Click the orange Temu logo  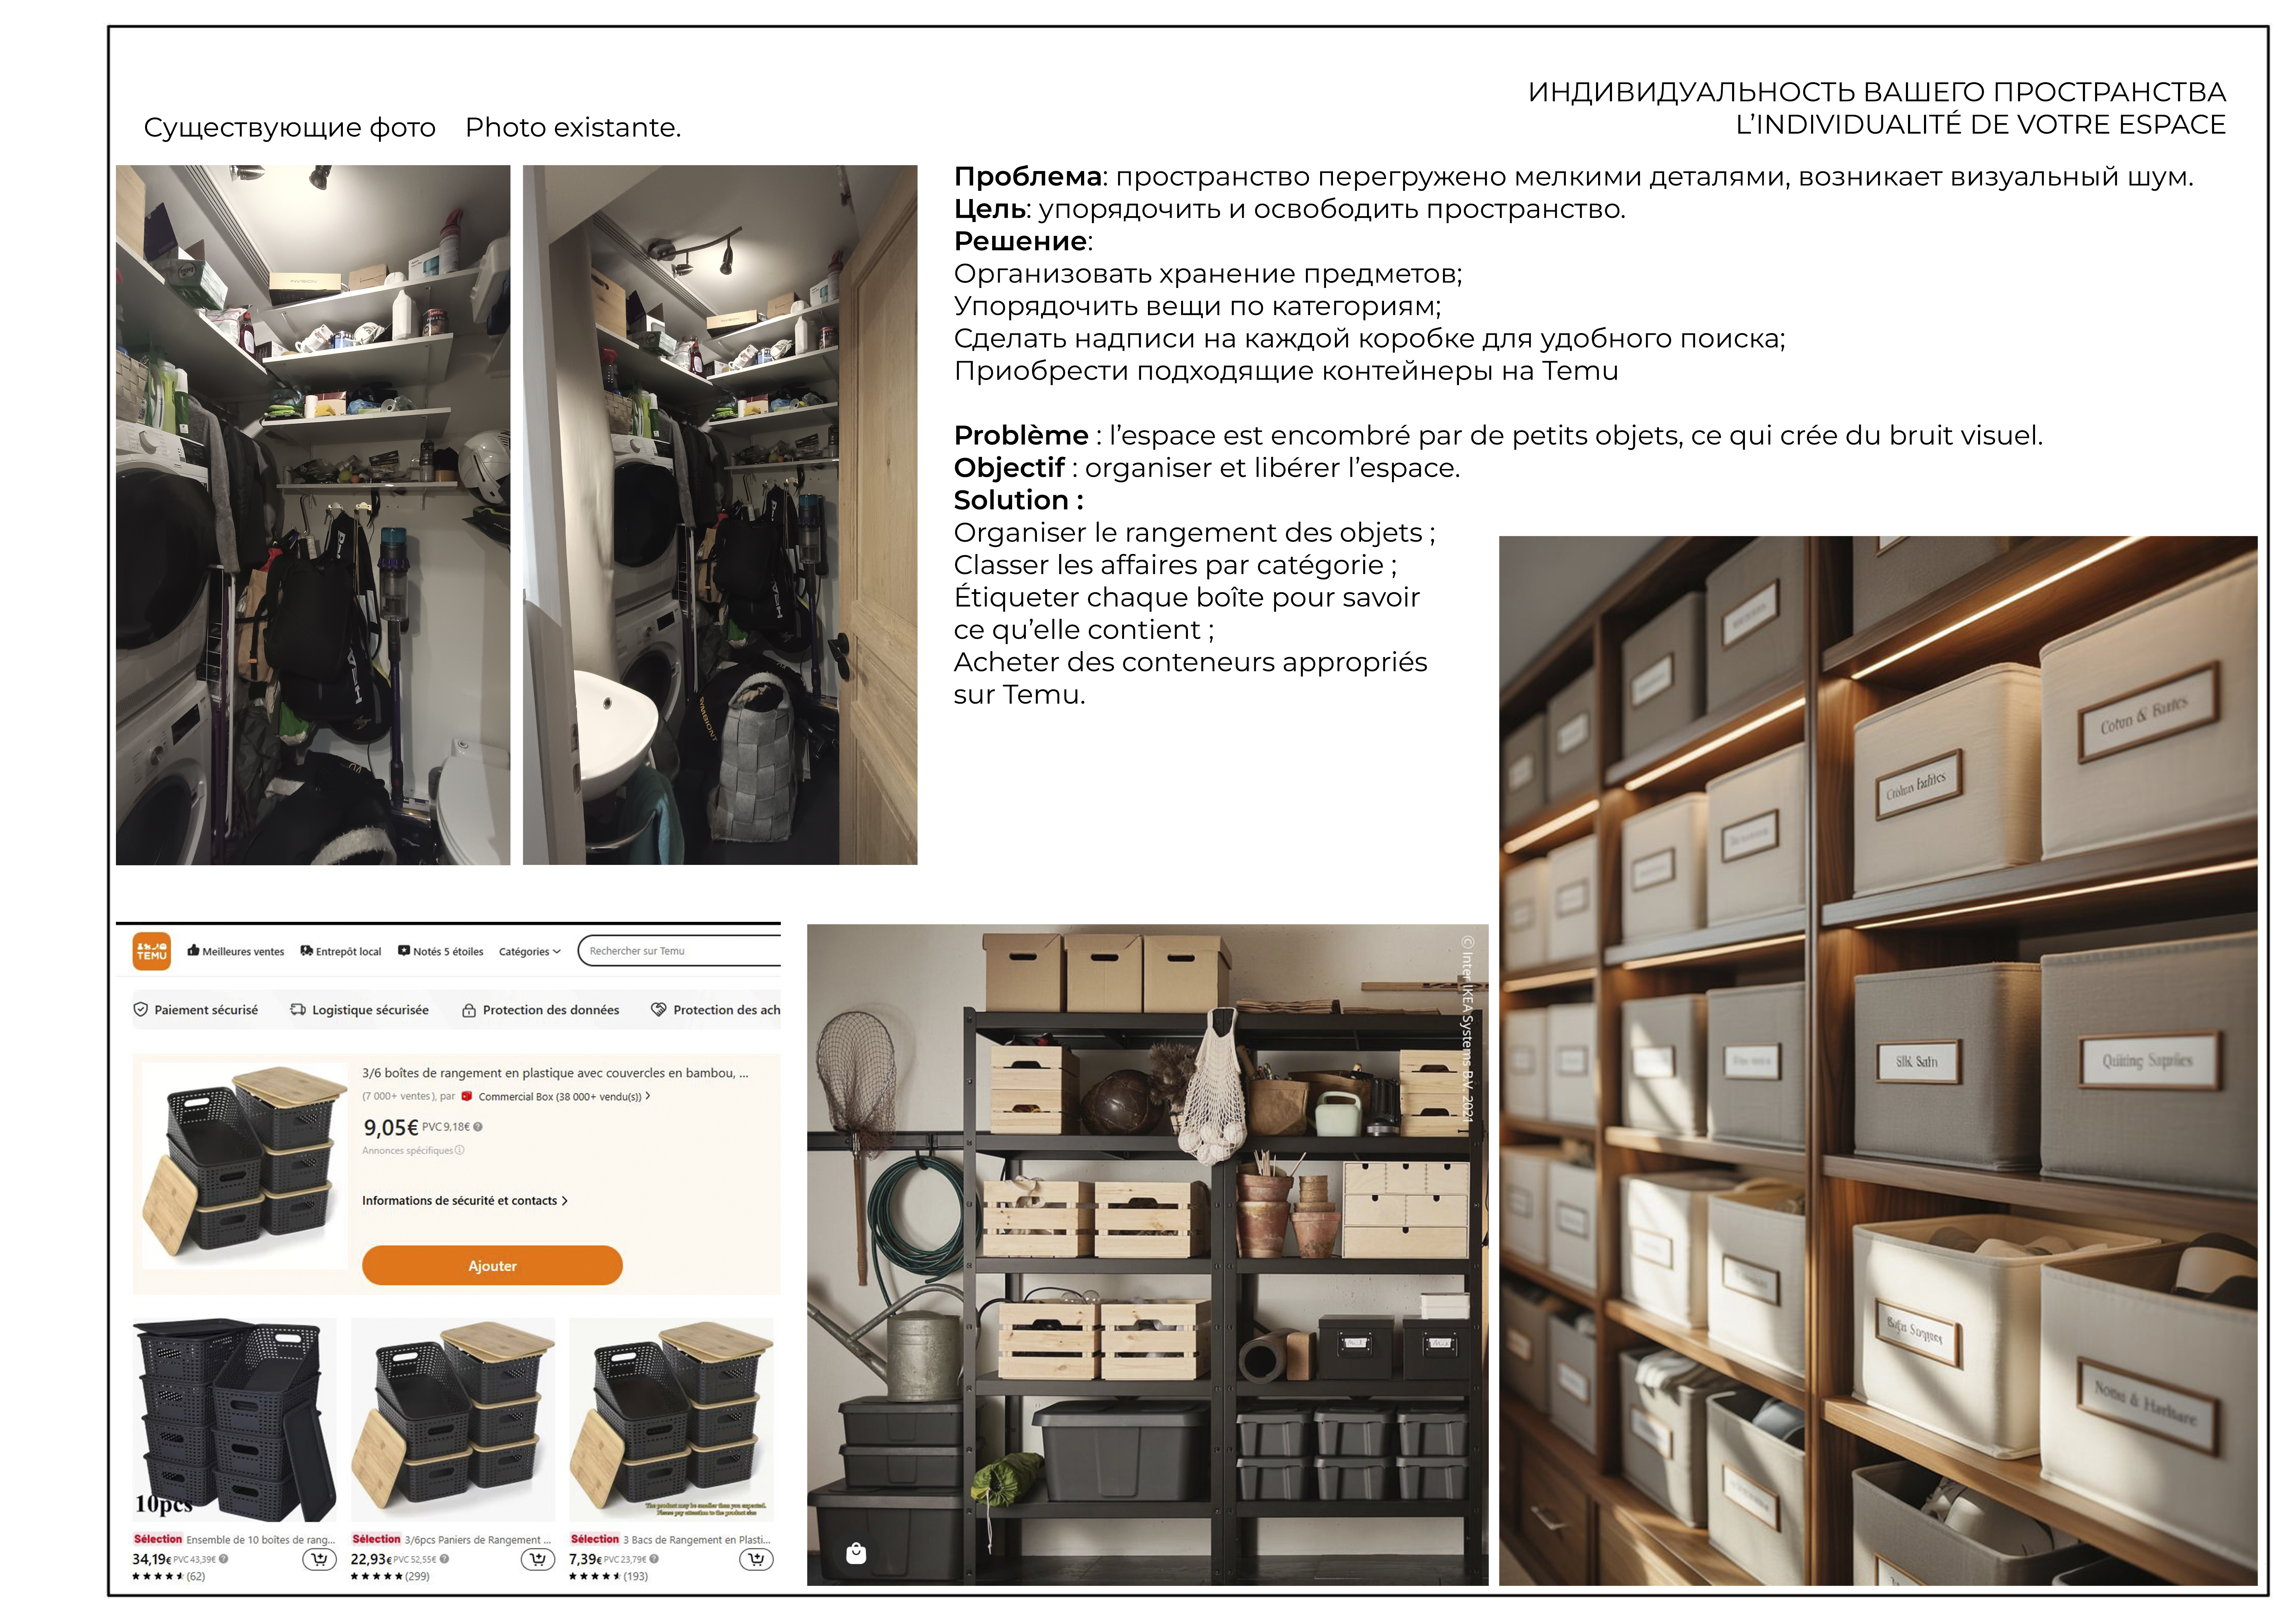(152, 951)
